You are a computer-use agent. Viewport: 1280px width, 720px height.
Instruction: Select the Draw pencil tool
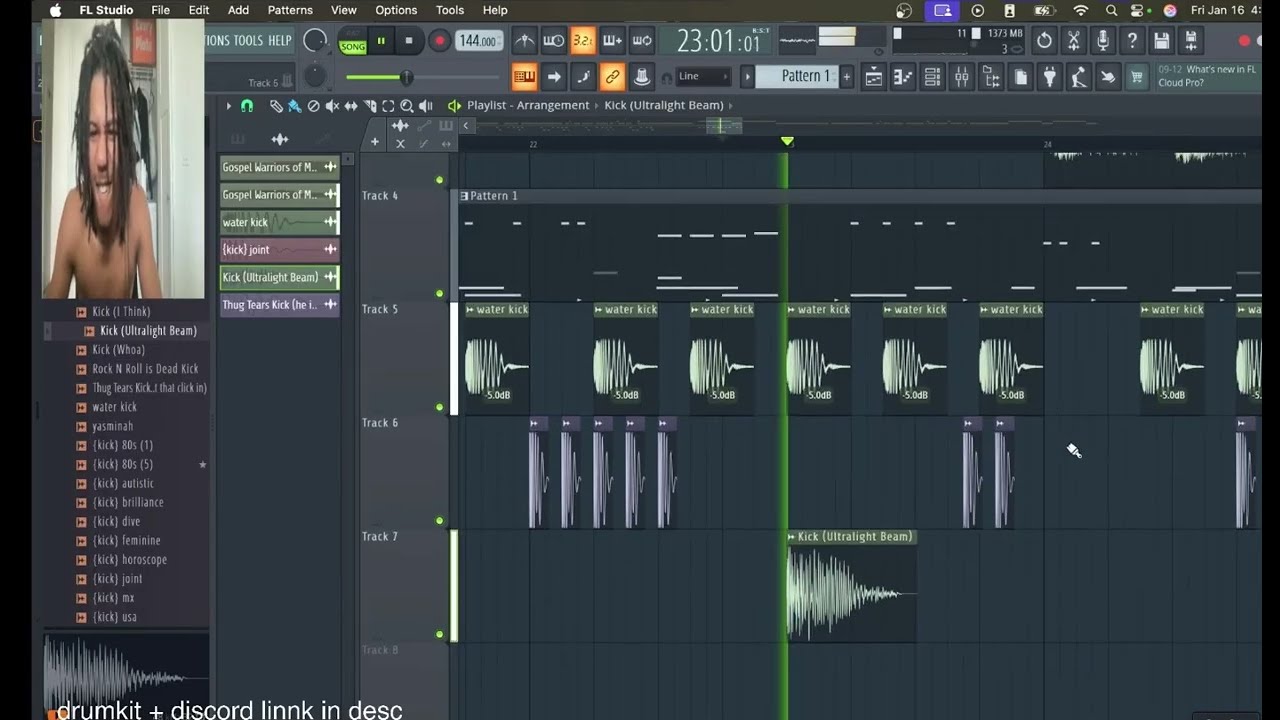point(276,106)
